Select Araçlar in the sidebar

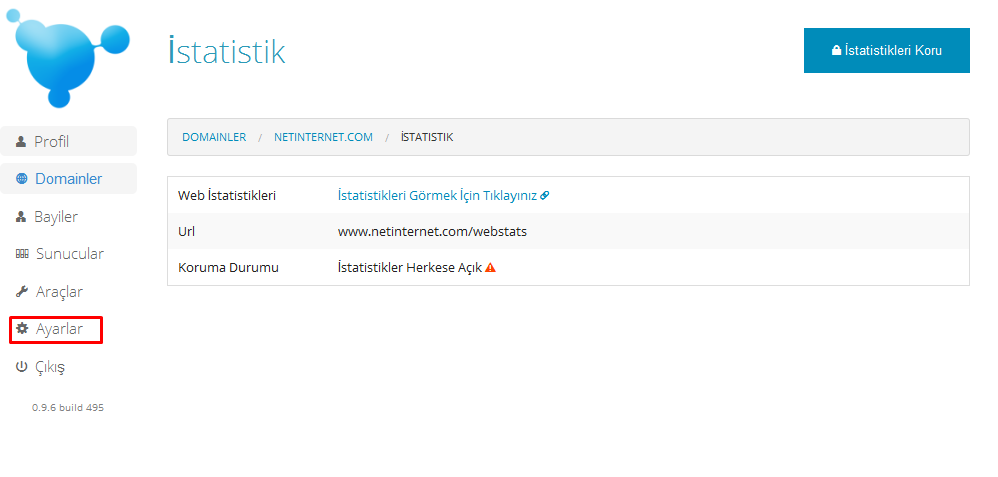click(59, 292)
